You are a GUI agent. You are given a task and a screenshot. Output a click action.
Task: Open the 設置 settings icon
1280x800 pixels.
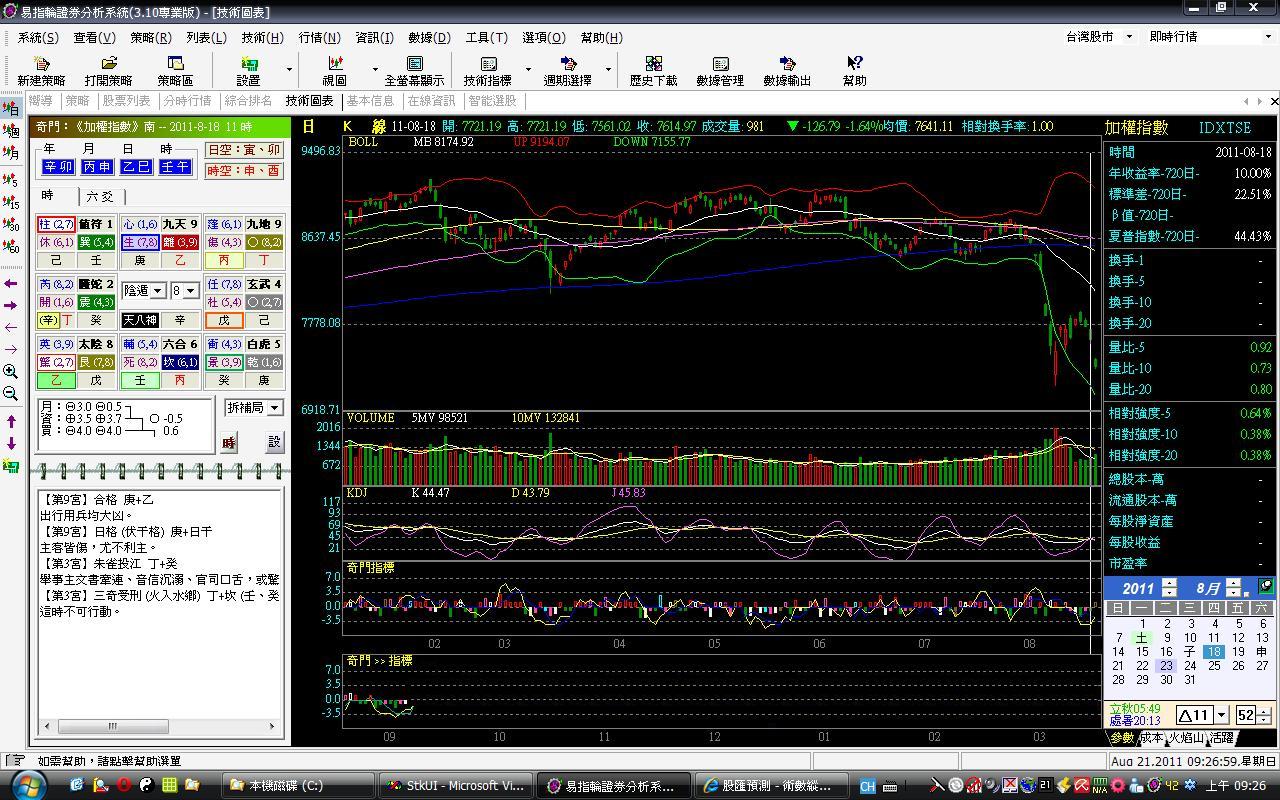[248, 70]
